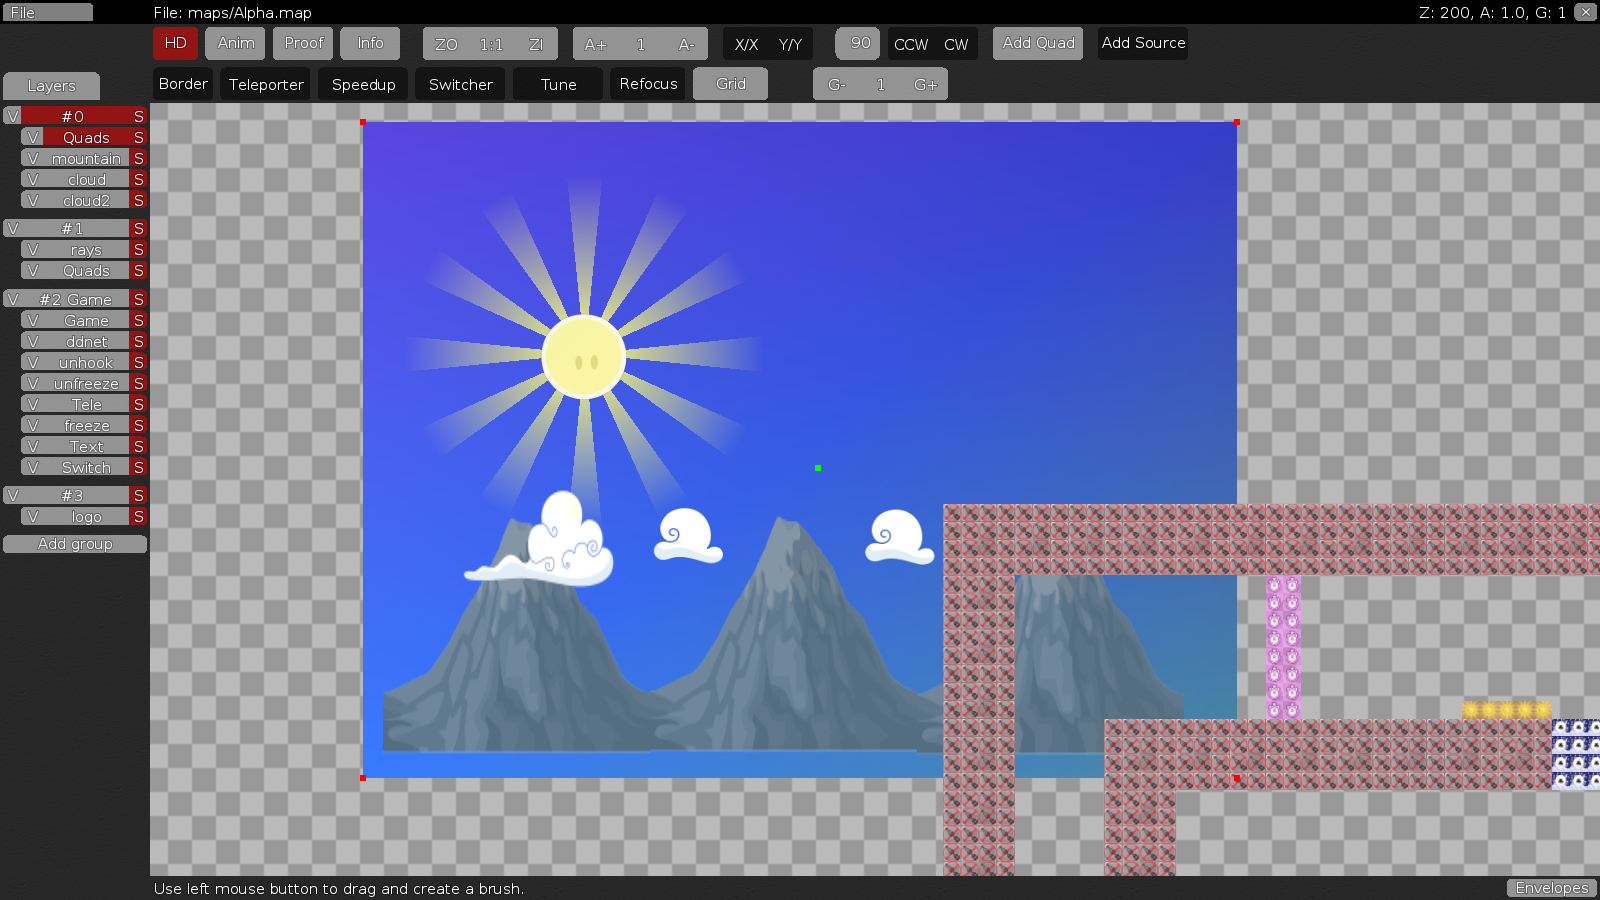Toggle HD mode in the toolbar
This screenshot has height=900, width=1600.
[x=175, y=43]
